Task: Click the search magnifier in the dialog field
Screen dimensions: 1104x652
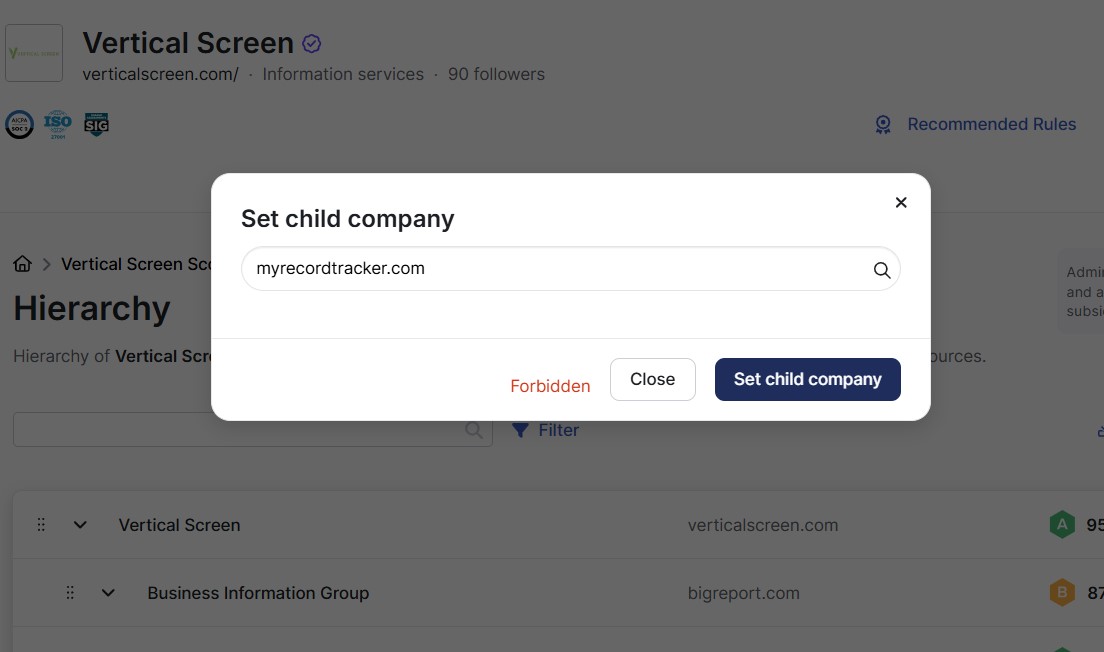Action: (x=882, y=270)
